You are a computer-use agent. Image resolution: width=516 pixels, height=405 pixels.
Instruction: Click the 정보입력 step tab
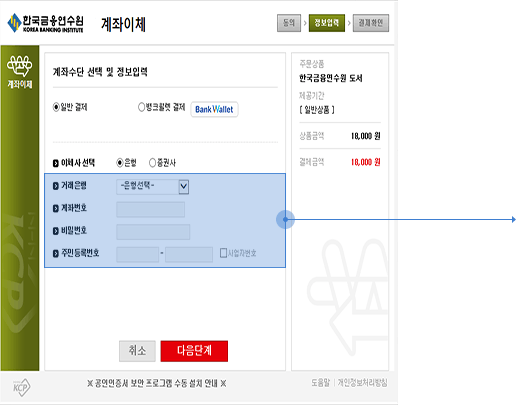pyautogui.click(x=327, y=23)
